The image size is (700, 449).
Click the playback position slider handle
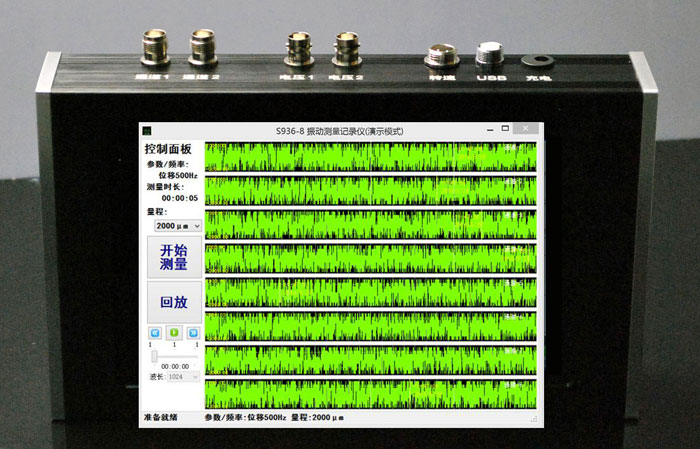click(x=154, y=356)
